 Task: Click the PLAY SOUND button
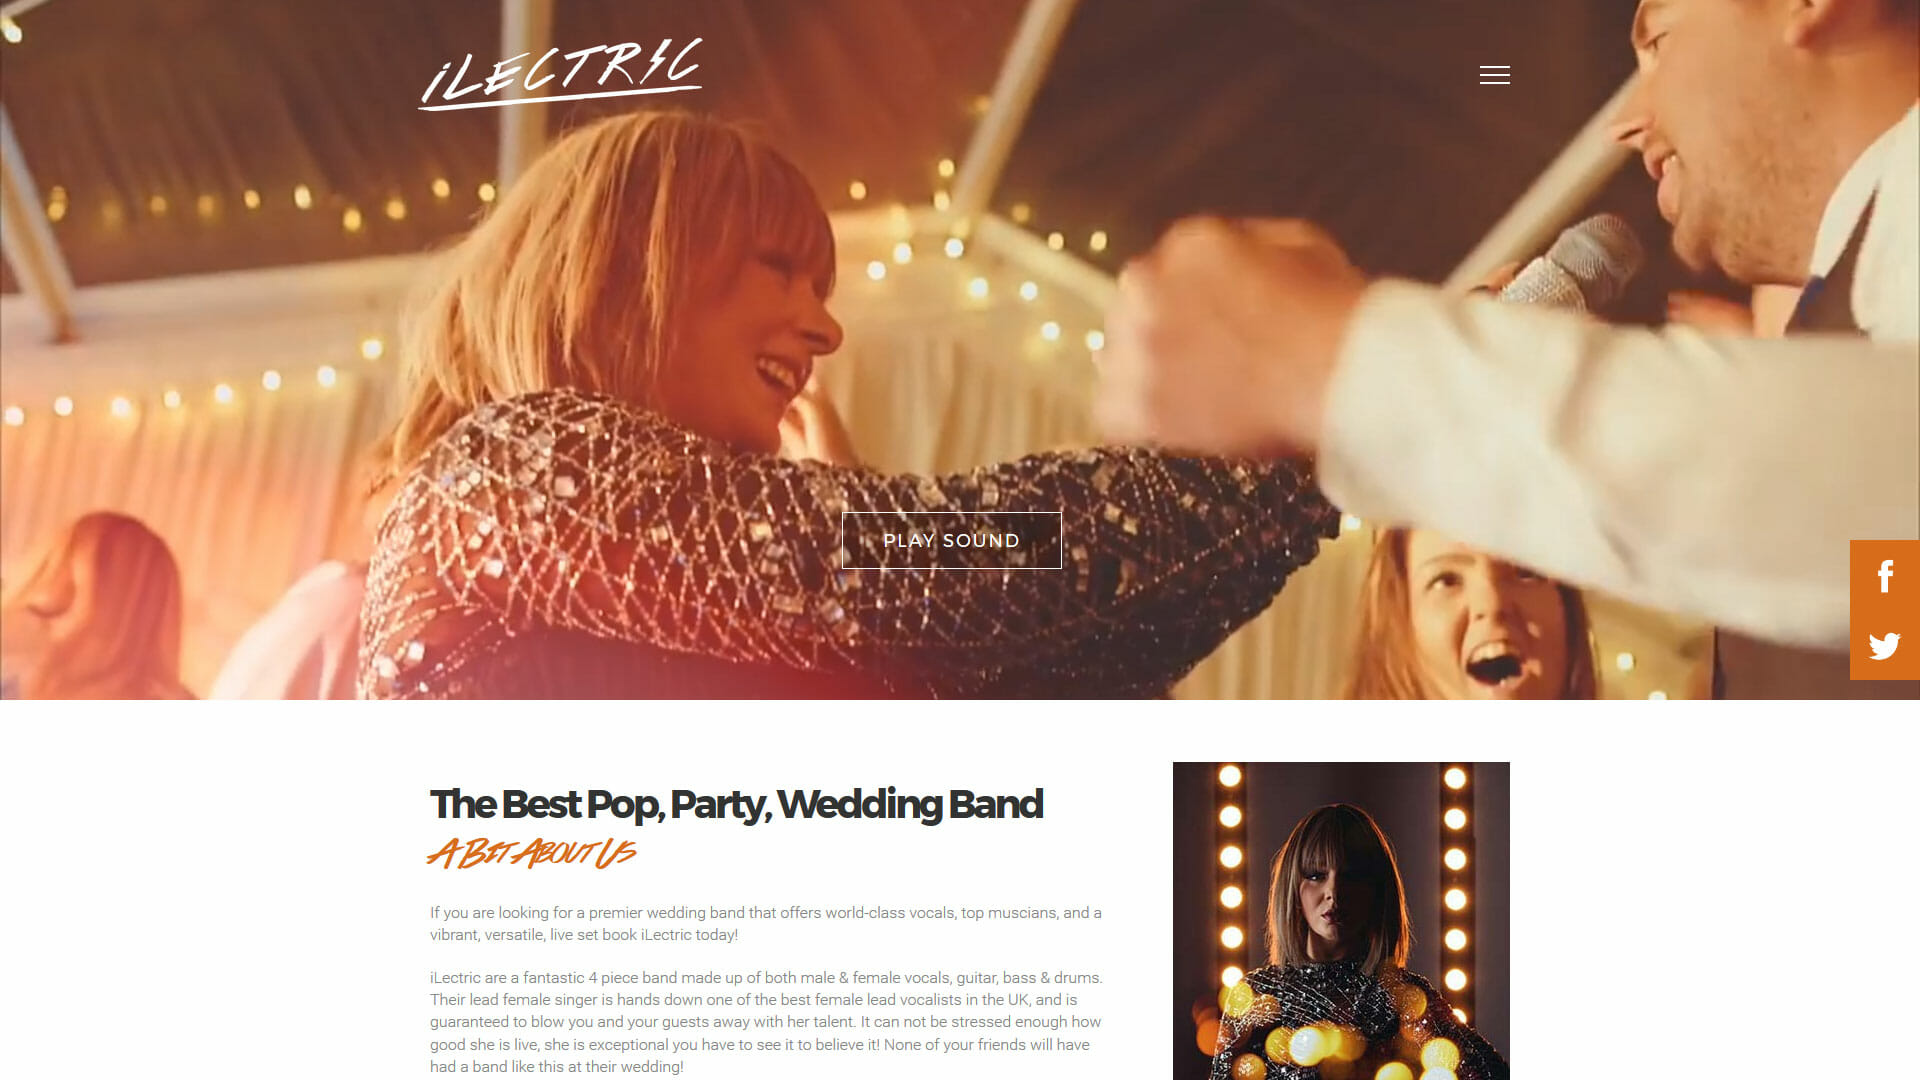click(951, 540)
